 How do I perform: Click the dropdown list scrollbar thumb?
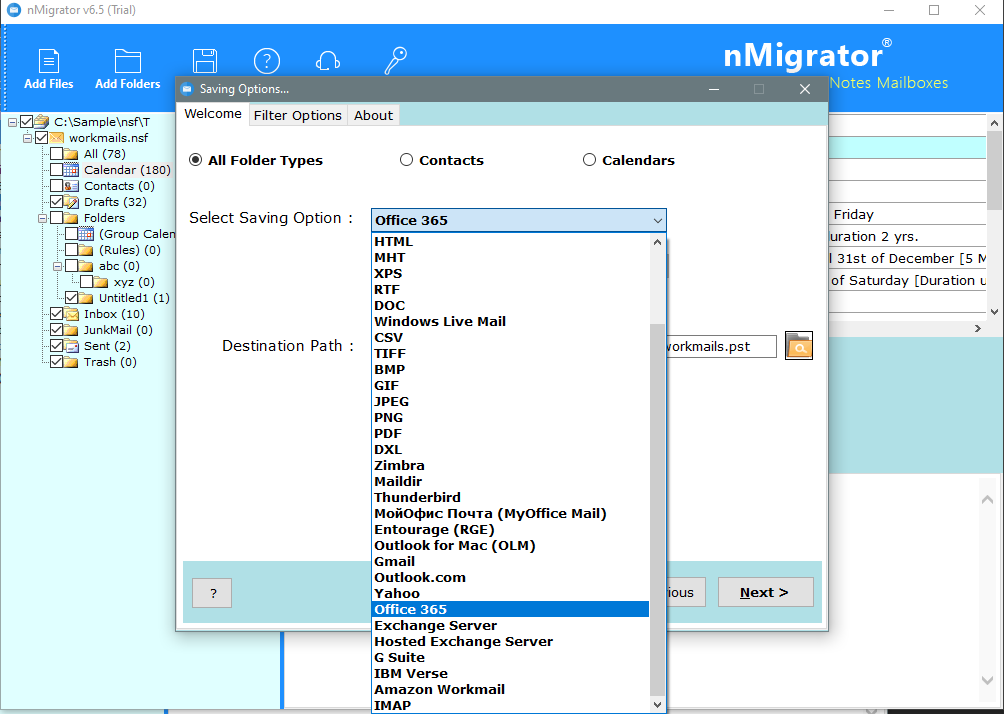pos(657,510)
